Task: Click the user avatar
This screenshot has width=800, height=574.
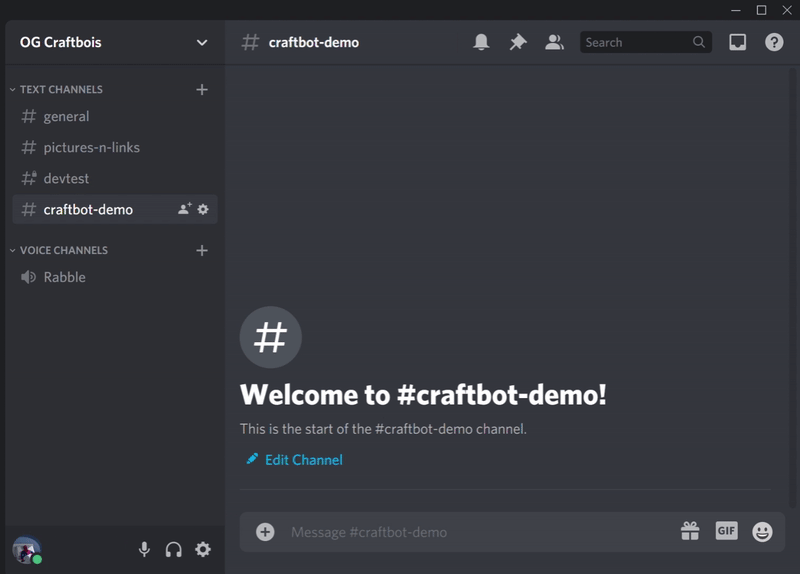Action: [27, 550]
